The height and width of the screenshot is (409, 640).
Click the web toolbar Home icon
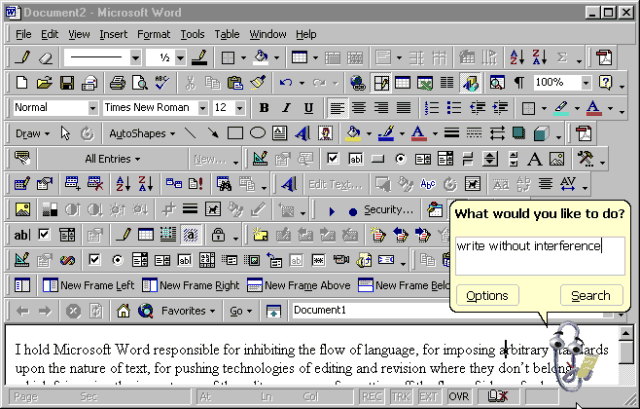[x=123, y=311]
